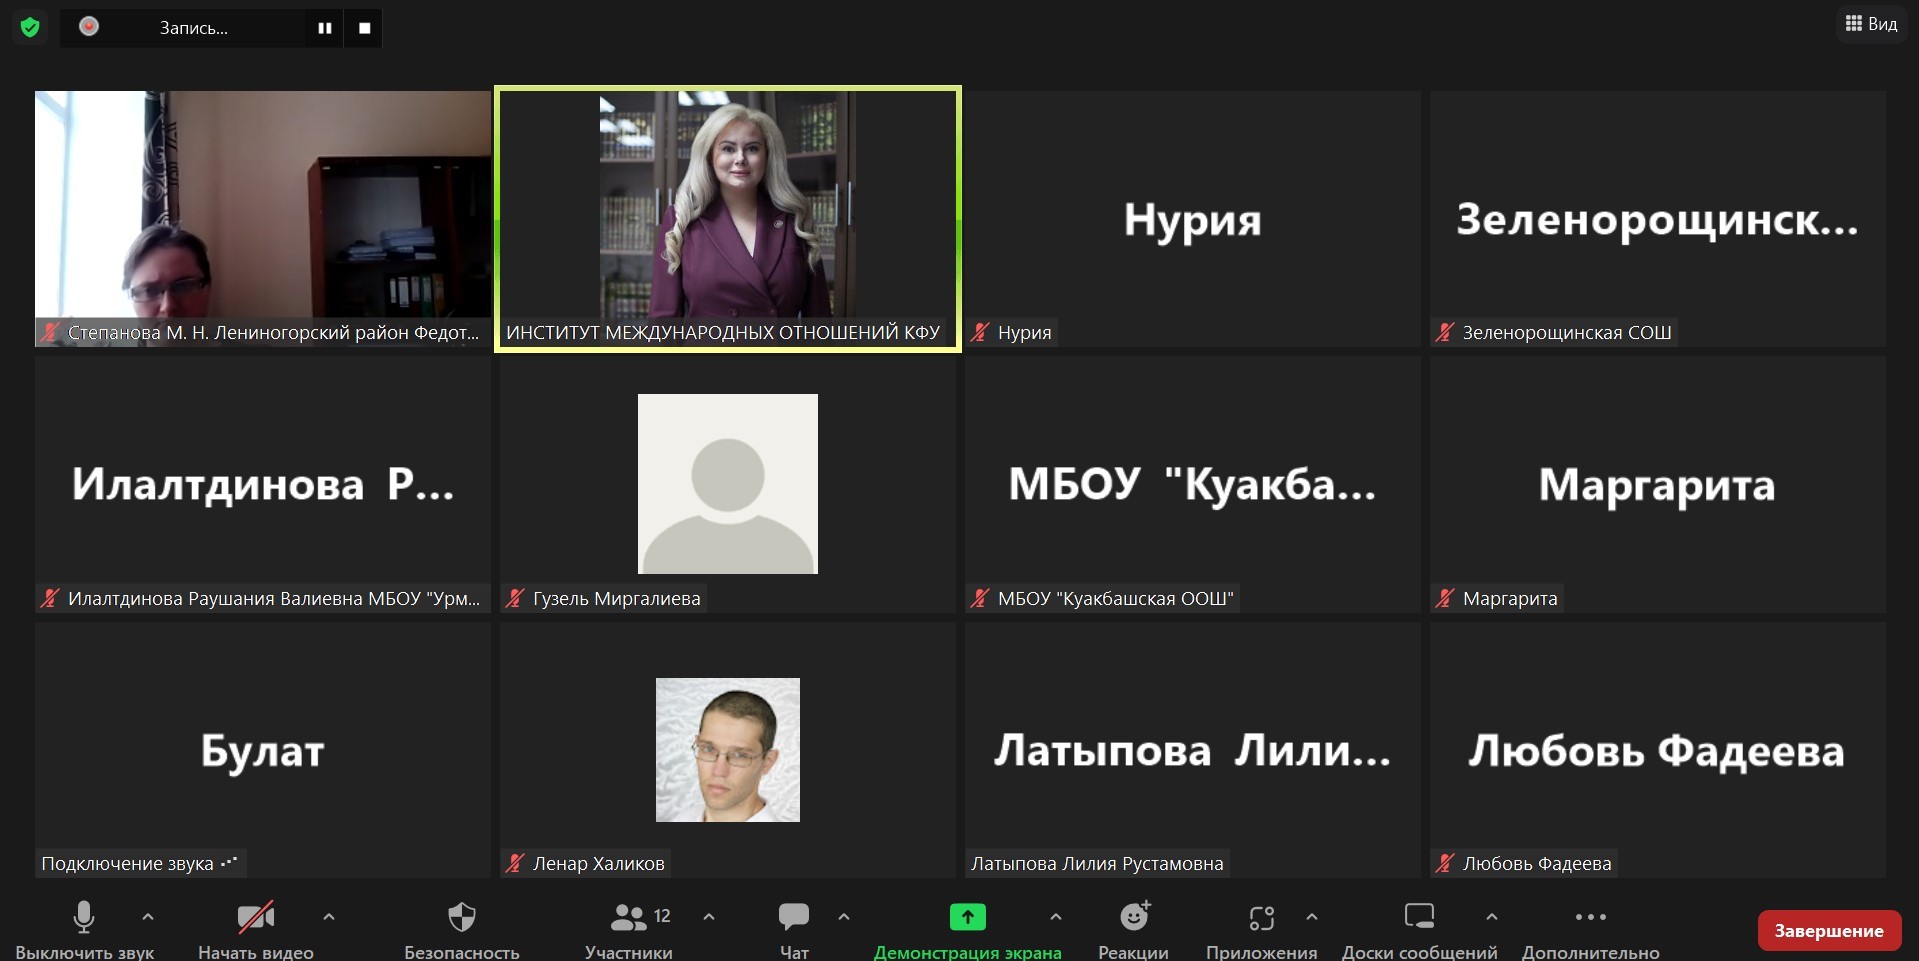Mute microphone with Выключить звук
1919x961 pixels.
pyautogui.click(x=84, y=917)
